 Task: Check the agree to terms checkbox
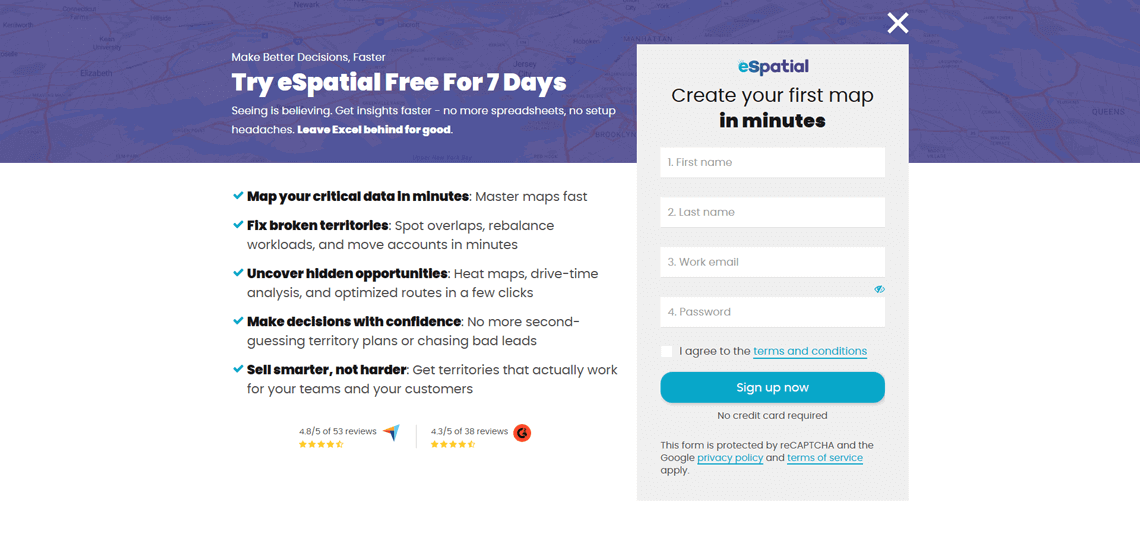667,351
